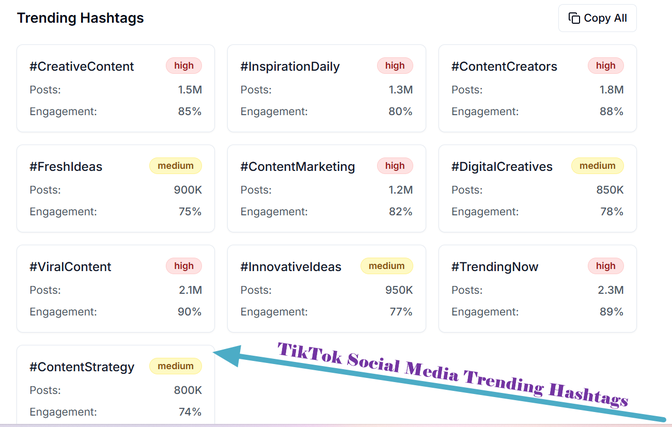
Task: Click the high badge on #ViralContent
Action: 184,266
